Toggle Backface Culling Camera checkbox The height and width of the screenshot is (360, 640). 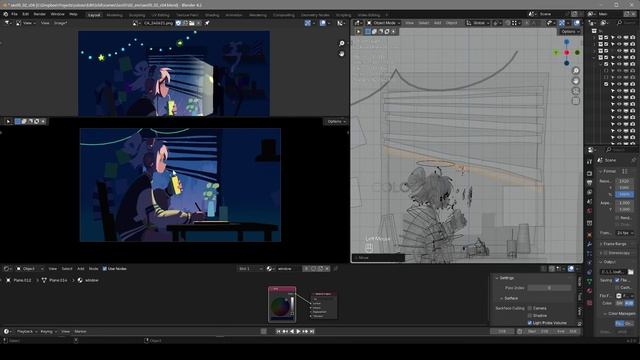(530, 308)
